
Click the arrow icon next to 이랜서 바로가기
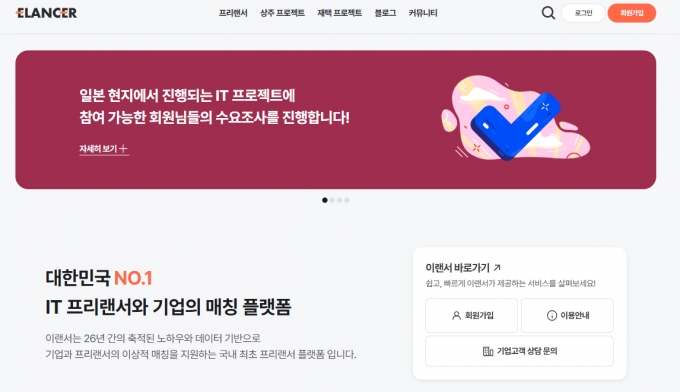(497, 268)
